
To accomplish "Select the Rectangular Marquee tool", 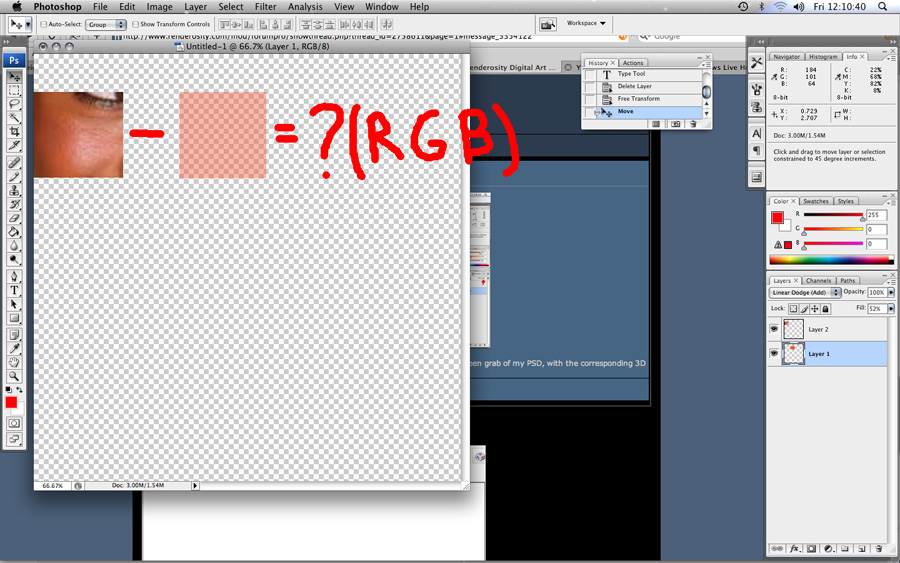I will click(x=14, y=91).
